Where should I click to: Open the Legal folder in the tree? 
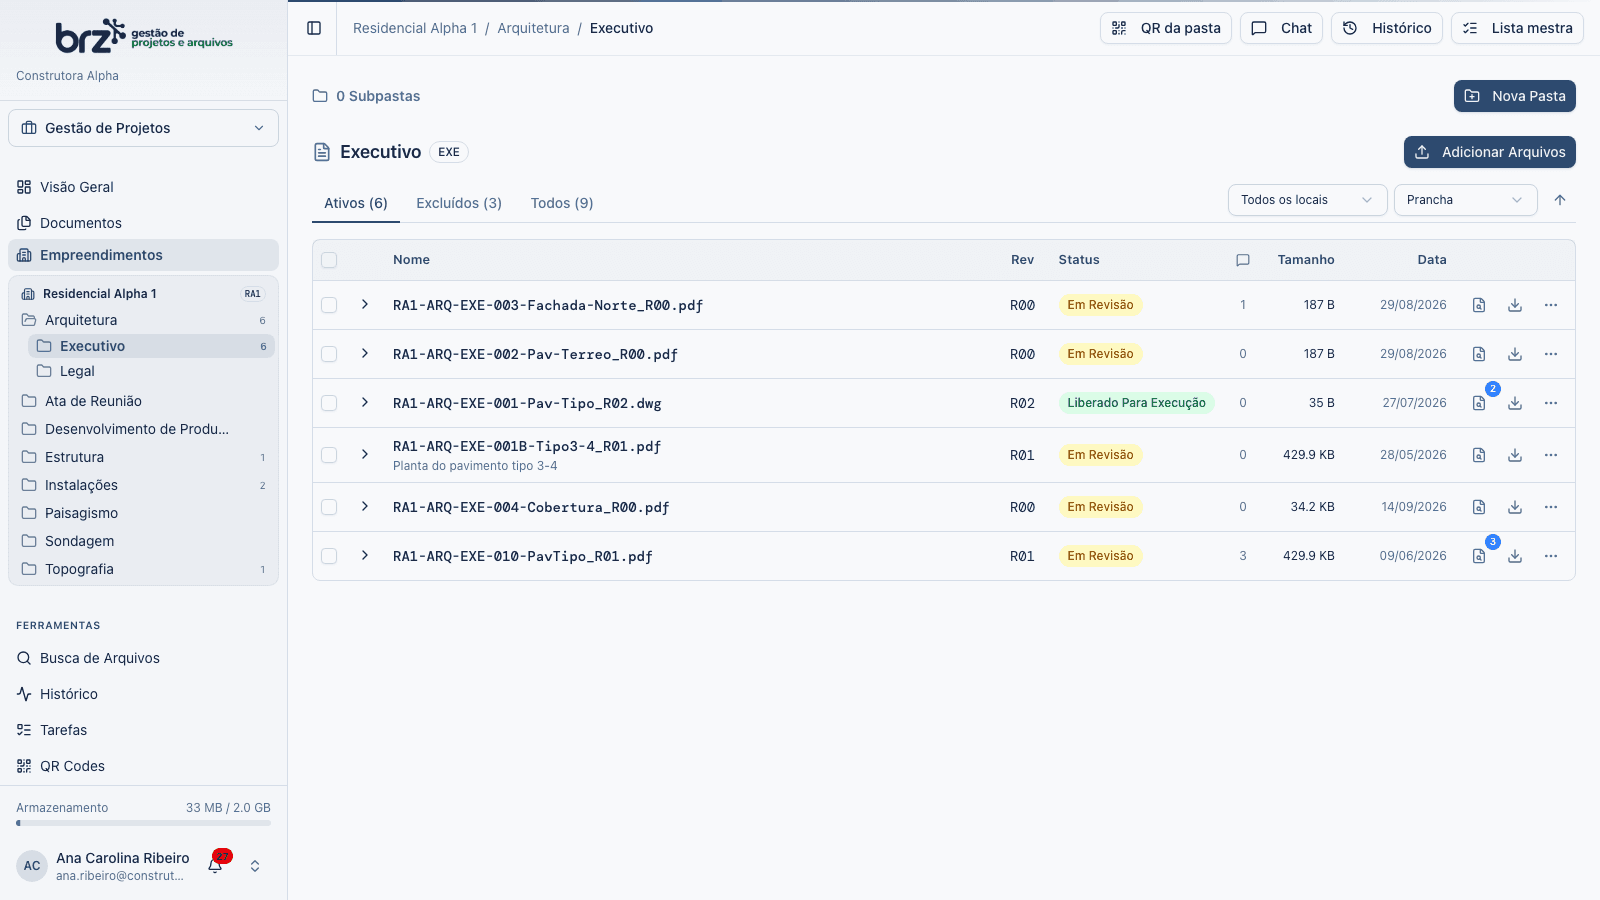tap(152, 371)
